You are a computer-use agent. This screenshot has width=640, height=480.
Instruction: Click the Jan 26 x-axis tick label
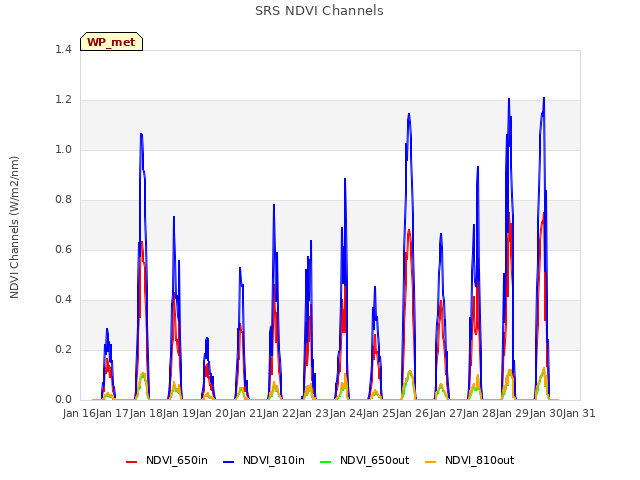[413, 413]
